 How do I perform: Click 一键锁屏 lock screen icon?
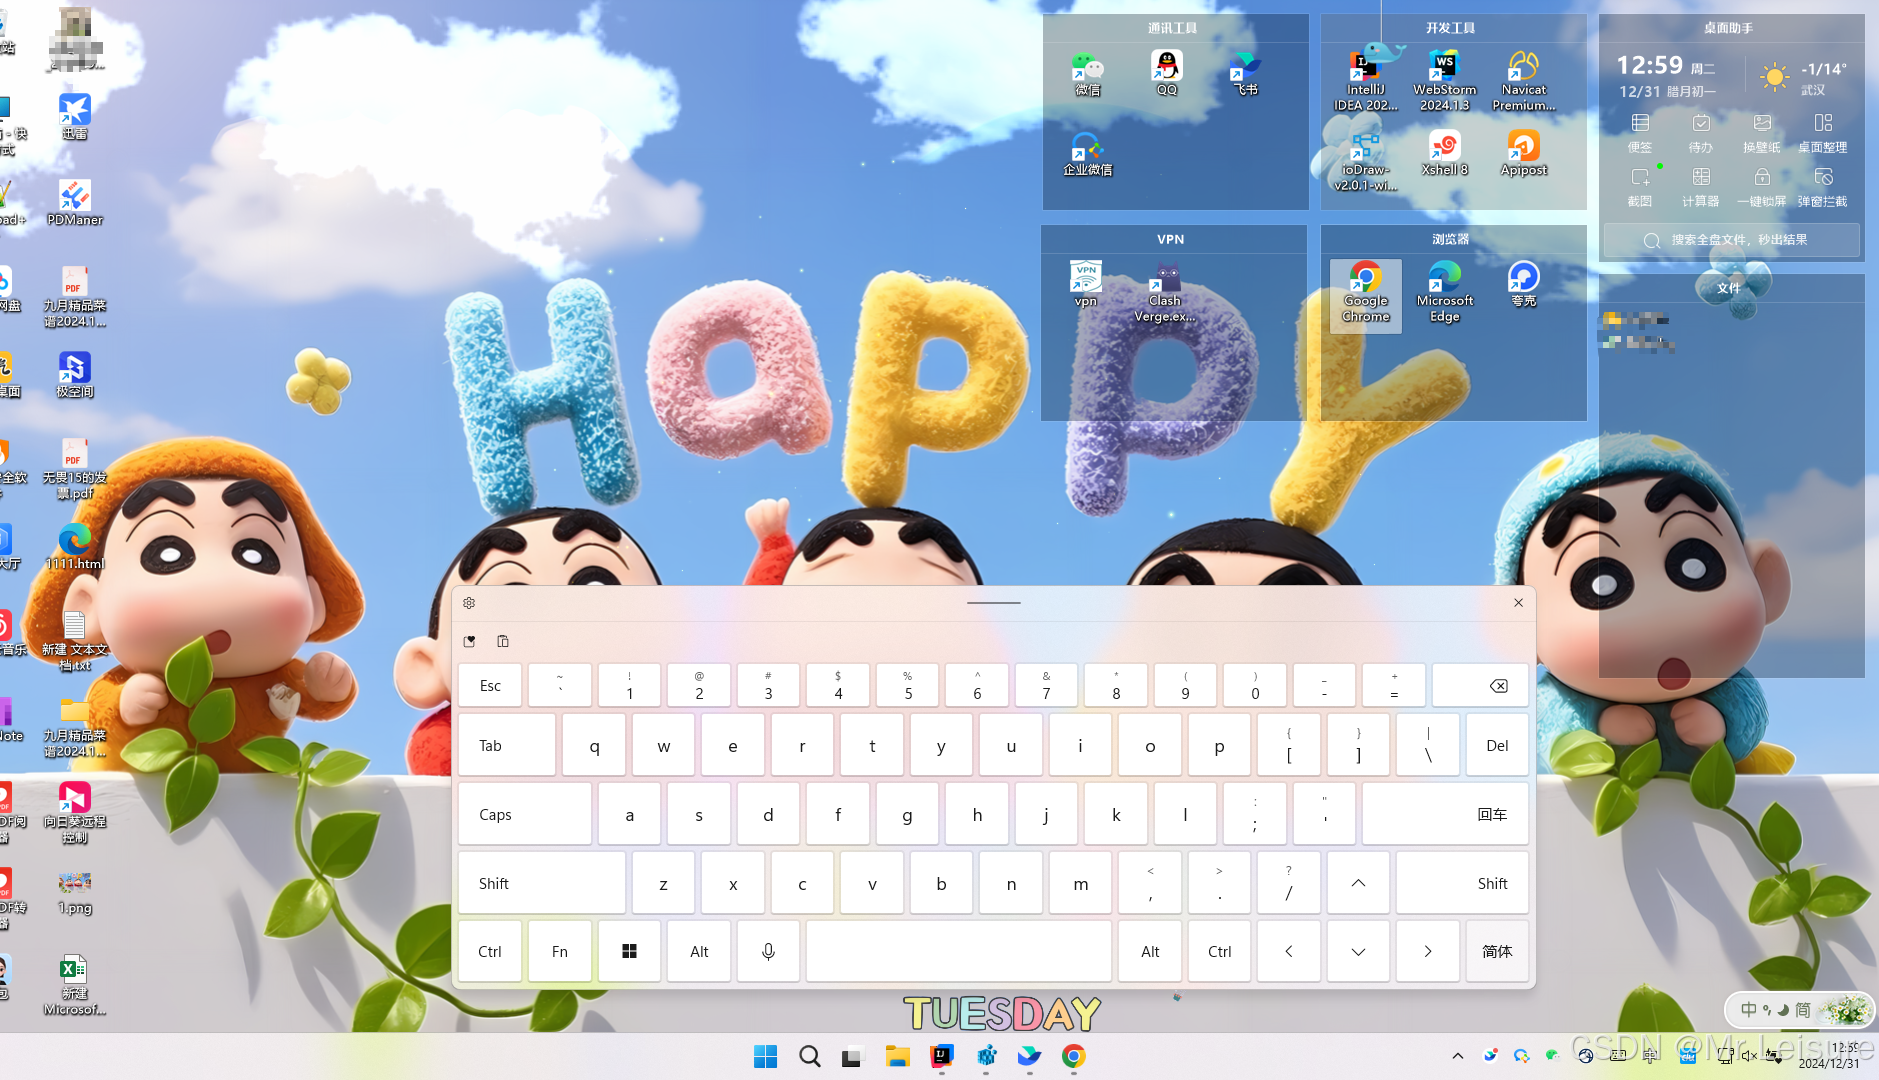[1762, 187]
